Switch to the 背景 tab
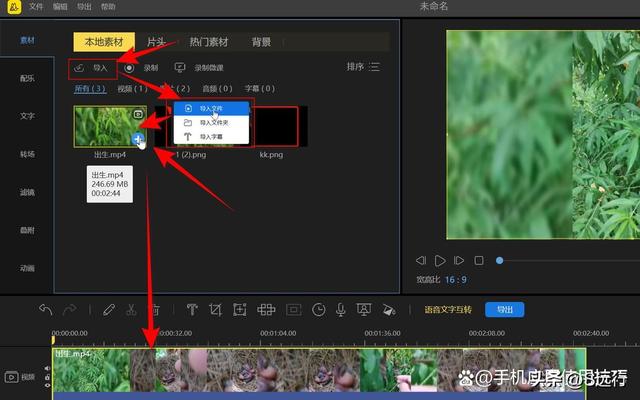Image resolution: width=640 pixels, height=400 pixels. coord(261,42)
